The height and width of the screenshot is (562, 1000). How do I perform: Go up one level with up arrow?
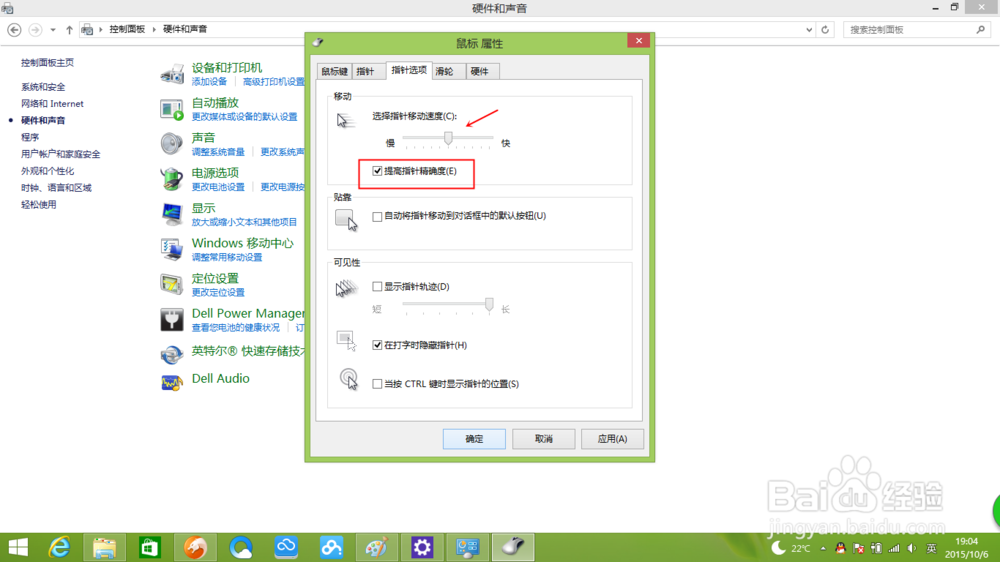pos(70,29)
